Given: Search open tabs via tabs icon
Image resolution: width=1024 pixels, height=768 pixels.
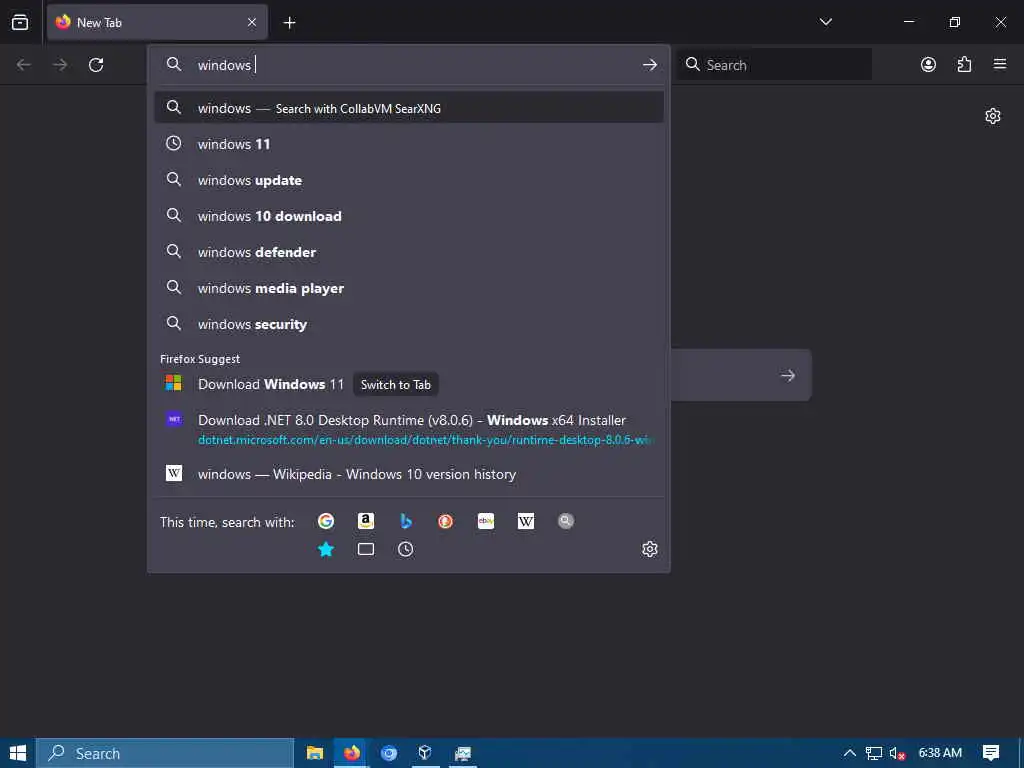Looking at the screenshot, I should pos(366,549).
